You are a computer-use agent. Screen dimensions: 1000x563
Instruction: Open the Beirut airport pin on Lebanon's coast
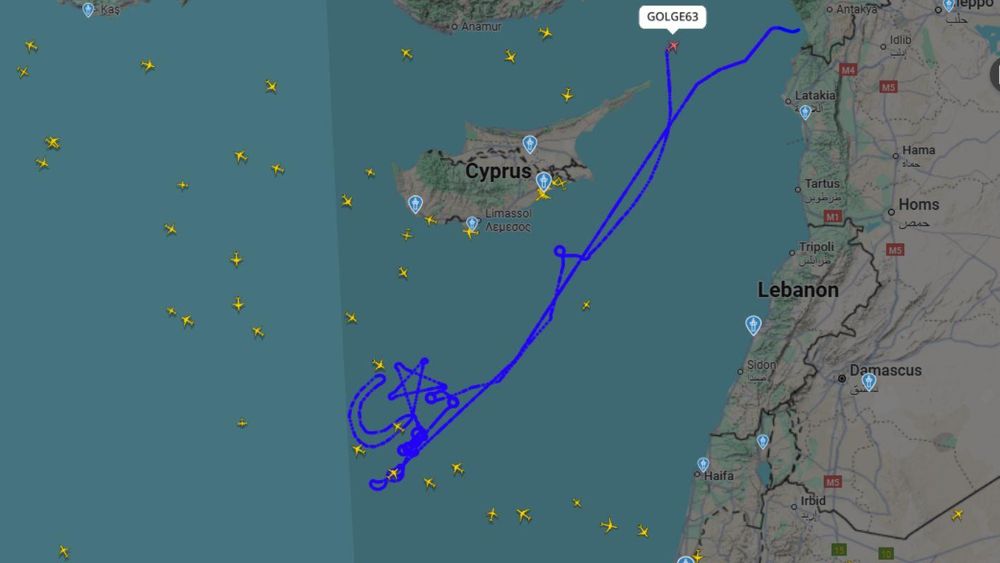pos(753,325)
